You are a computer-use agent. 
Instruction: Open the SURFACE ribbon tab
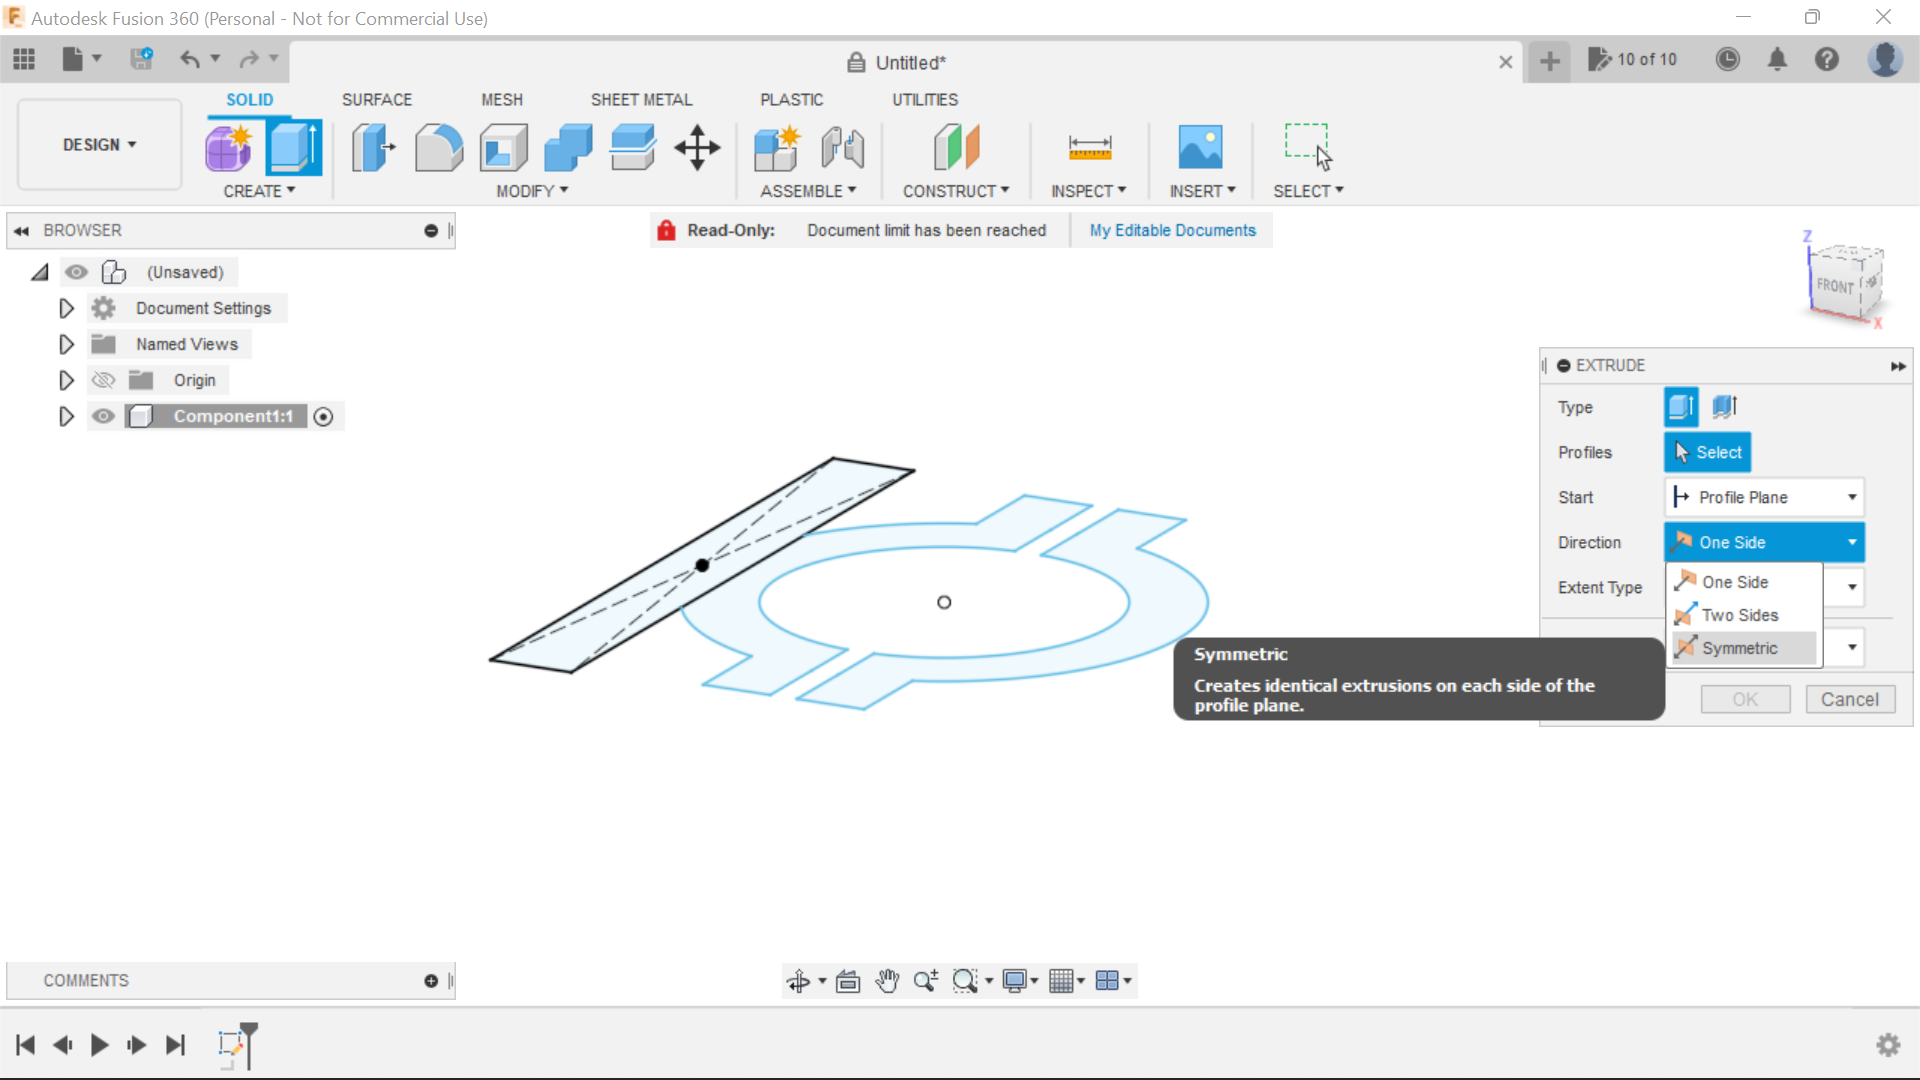pos(377,99)
